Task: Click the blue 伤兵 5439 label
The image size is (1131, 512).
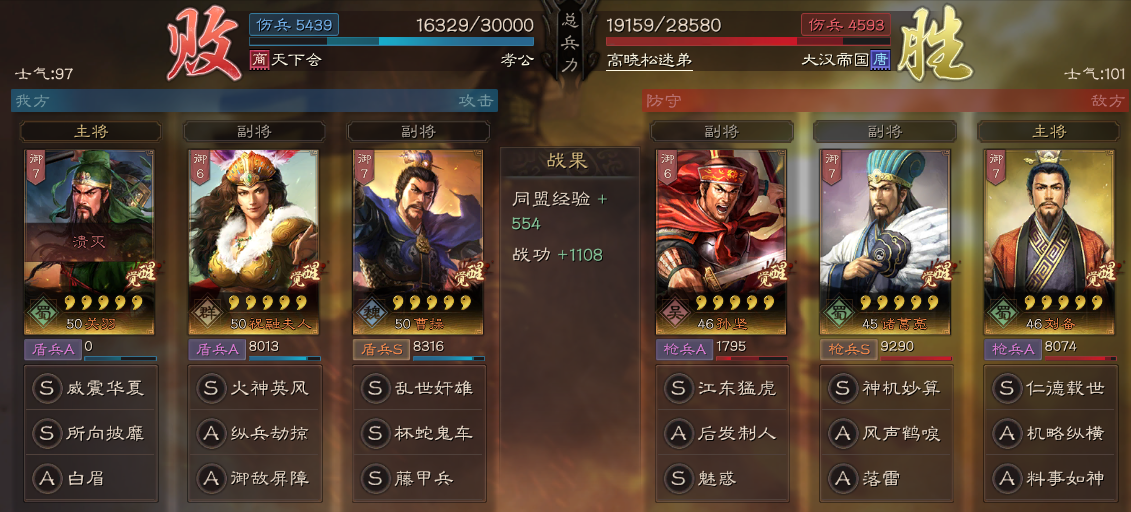Action: (294, 25)
